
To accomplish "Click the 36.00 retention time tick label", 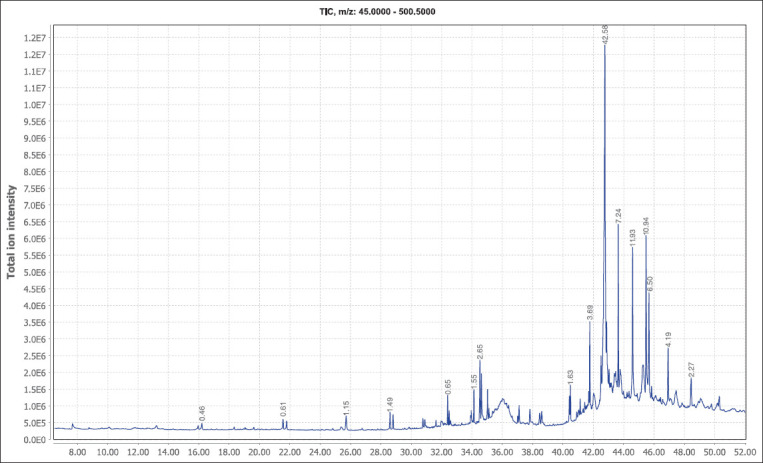I will (502, 451).
